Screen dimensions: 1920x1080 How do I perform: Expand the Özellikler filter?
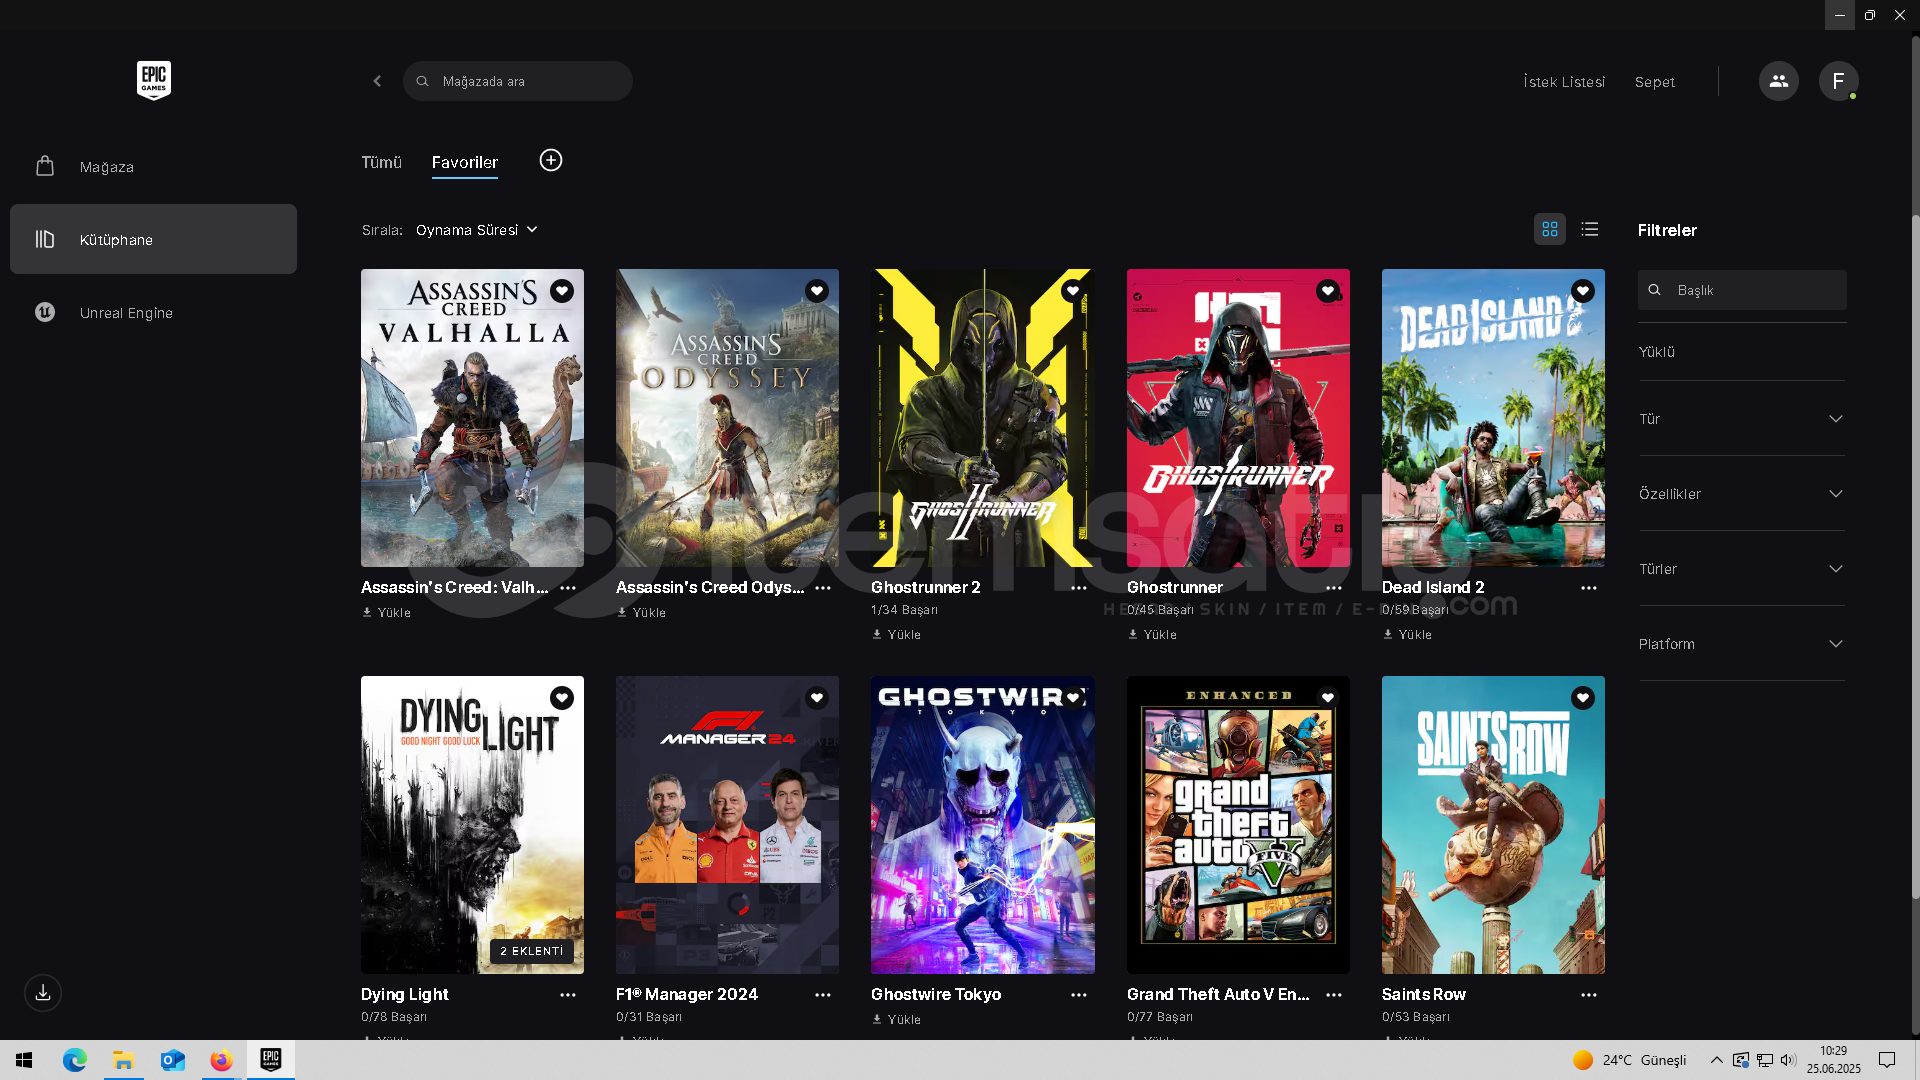[x=1742, y=494]
